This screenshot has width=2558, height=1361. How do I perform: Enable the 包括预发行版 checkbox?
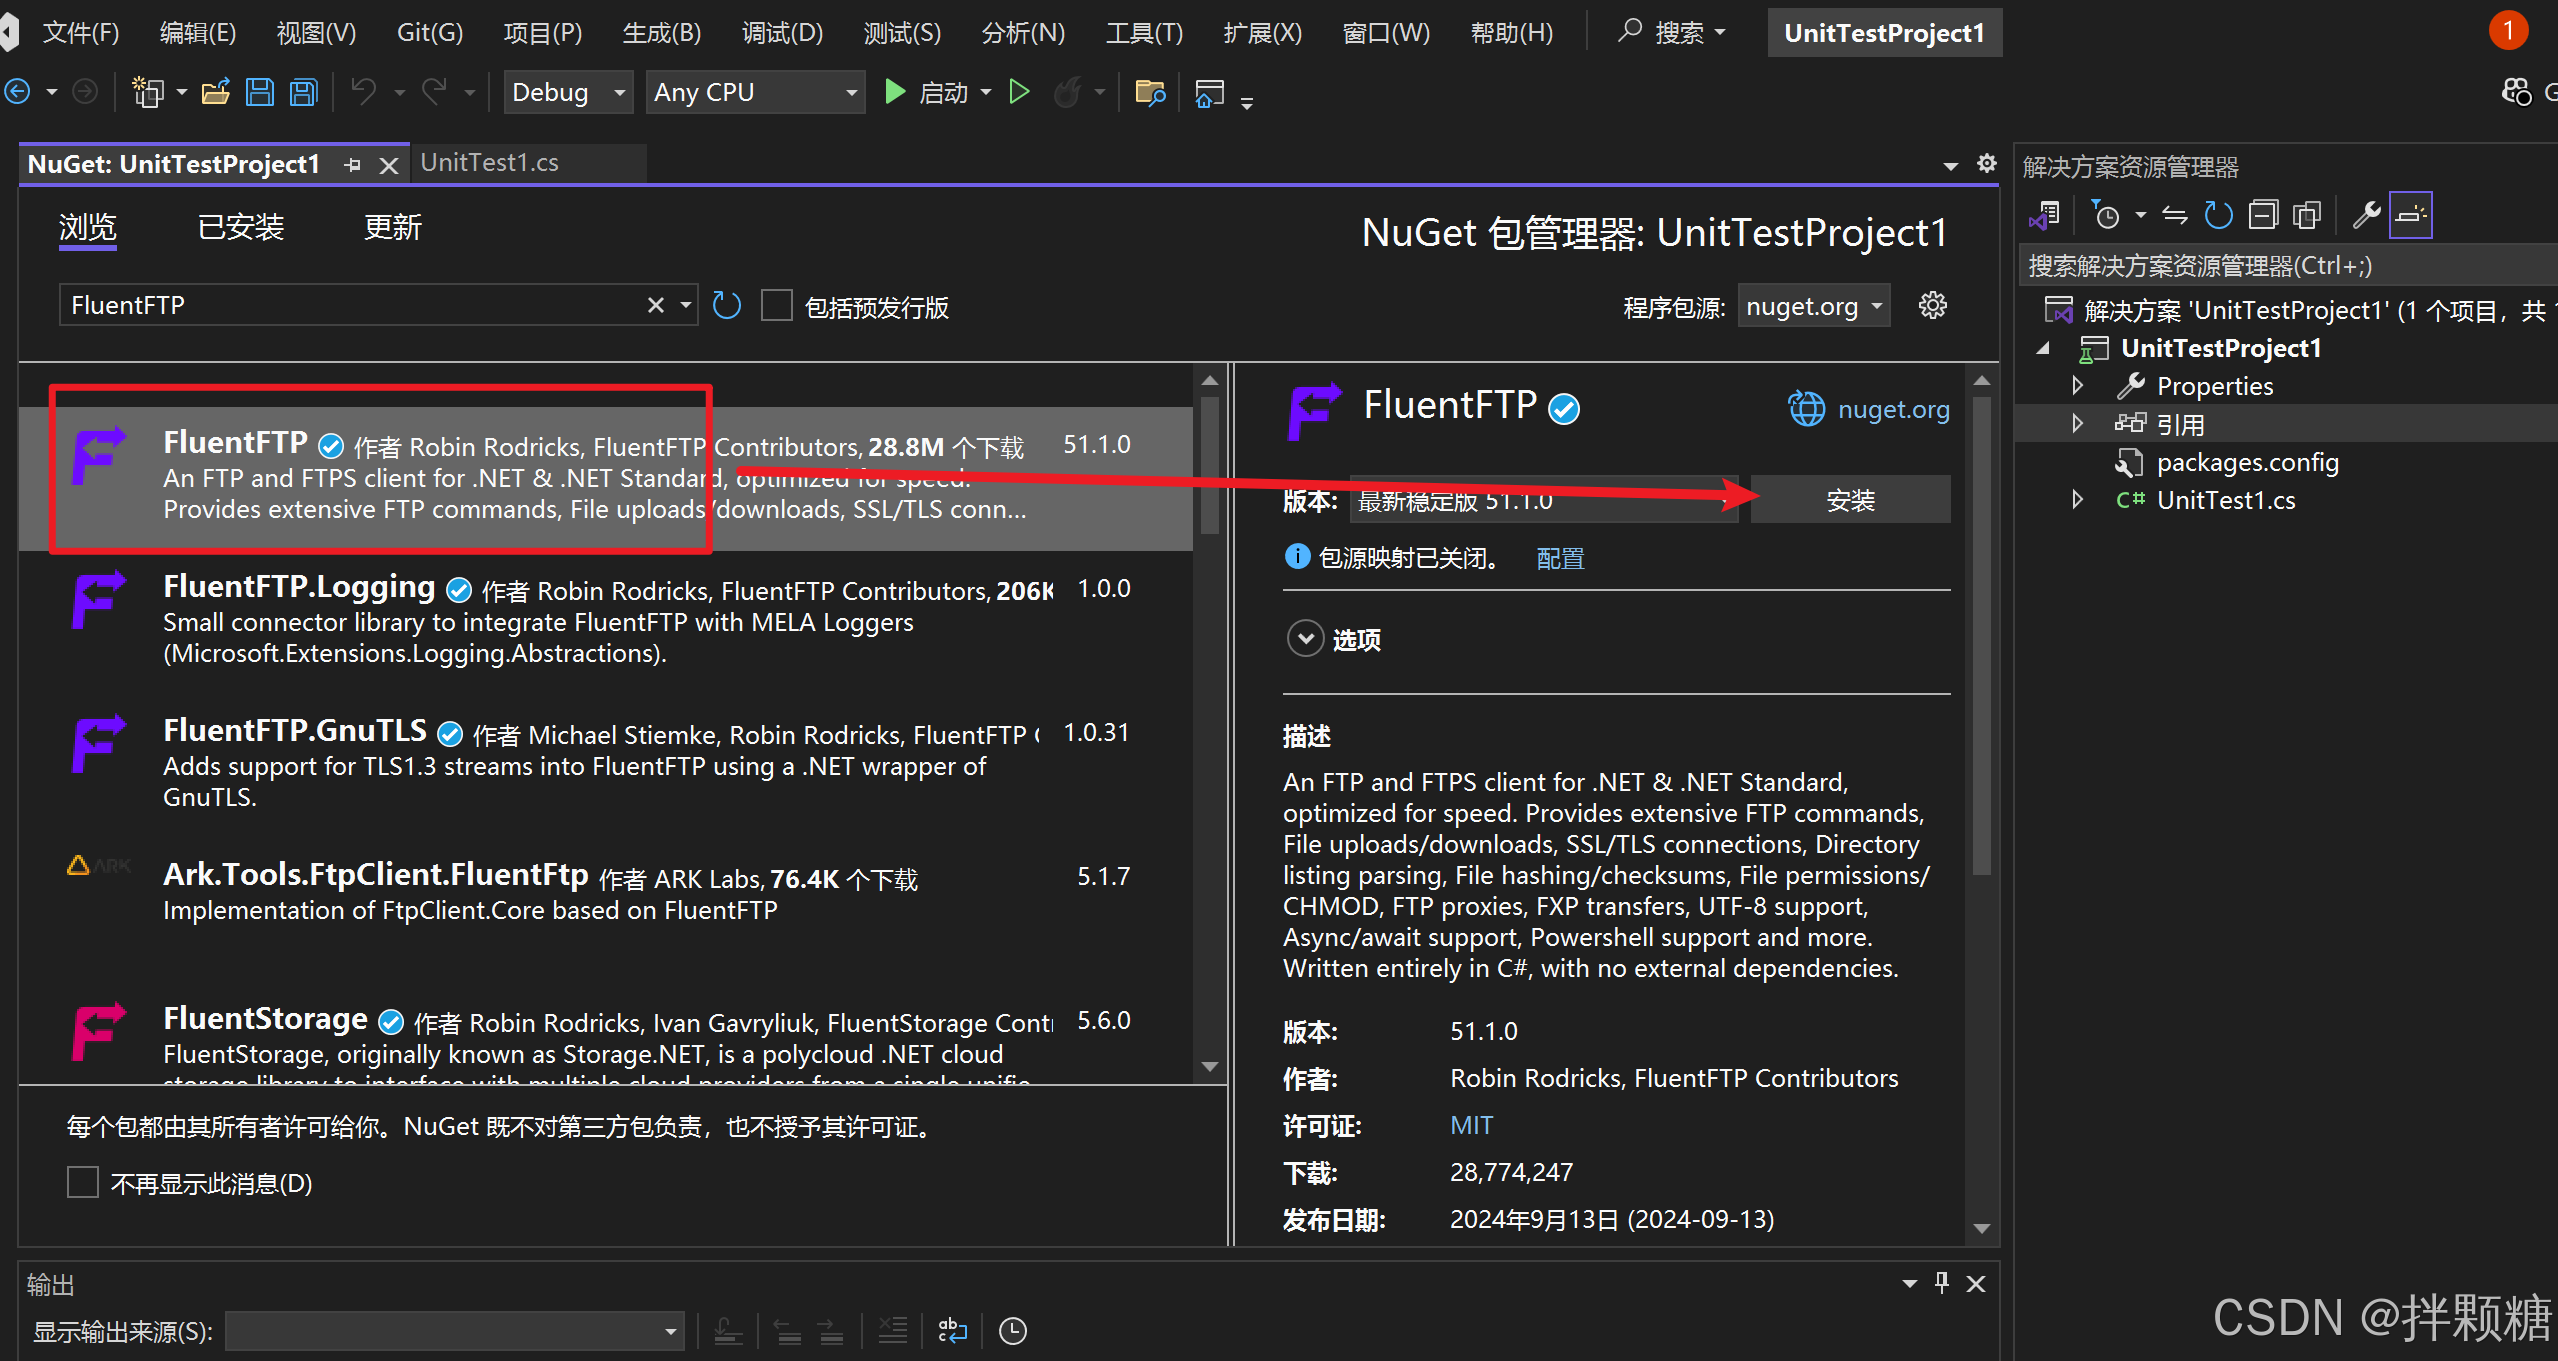[777, 305]
